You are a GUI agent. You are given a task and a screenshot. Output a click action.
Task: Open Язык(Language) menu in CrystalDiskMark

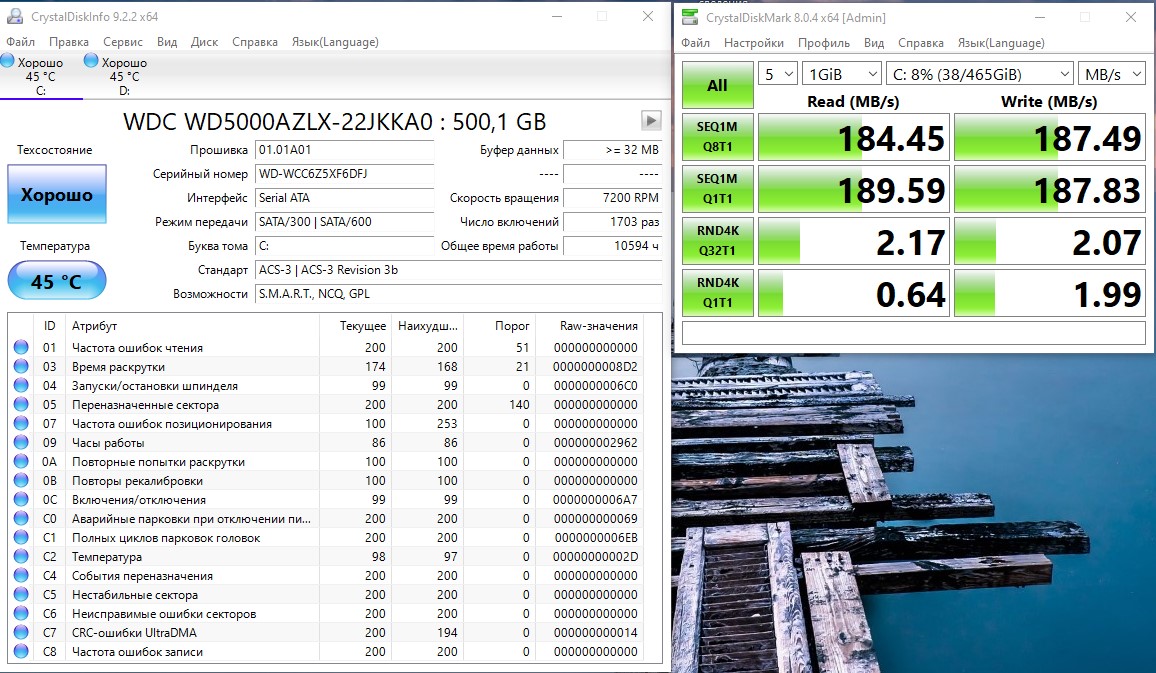point(1000,43)
